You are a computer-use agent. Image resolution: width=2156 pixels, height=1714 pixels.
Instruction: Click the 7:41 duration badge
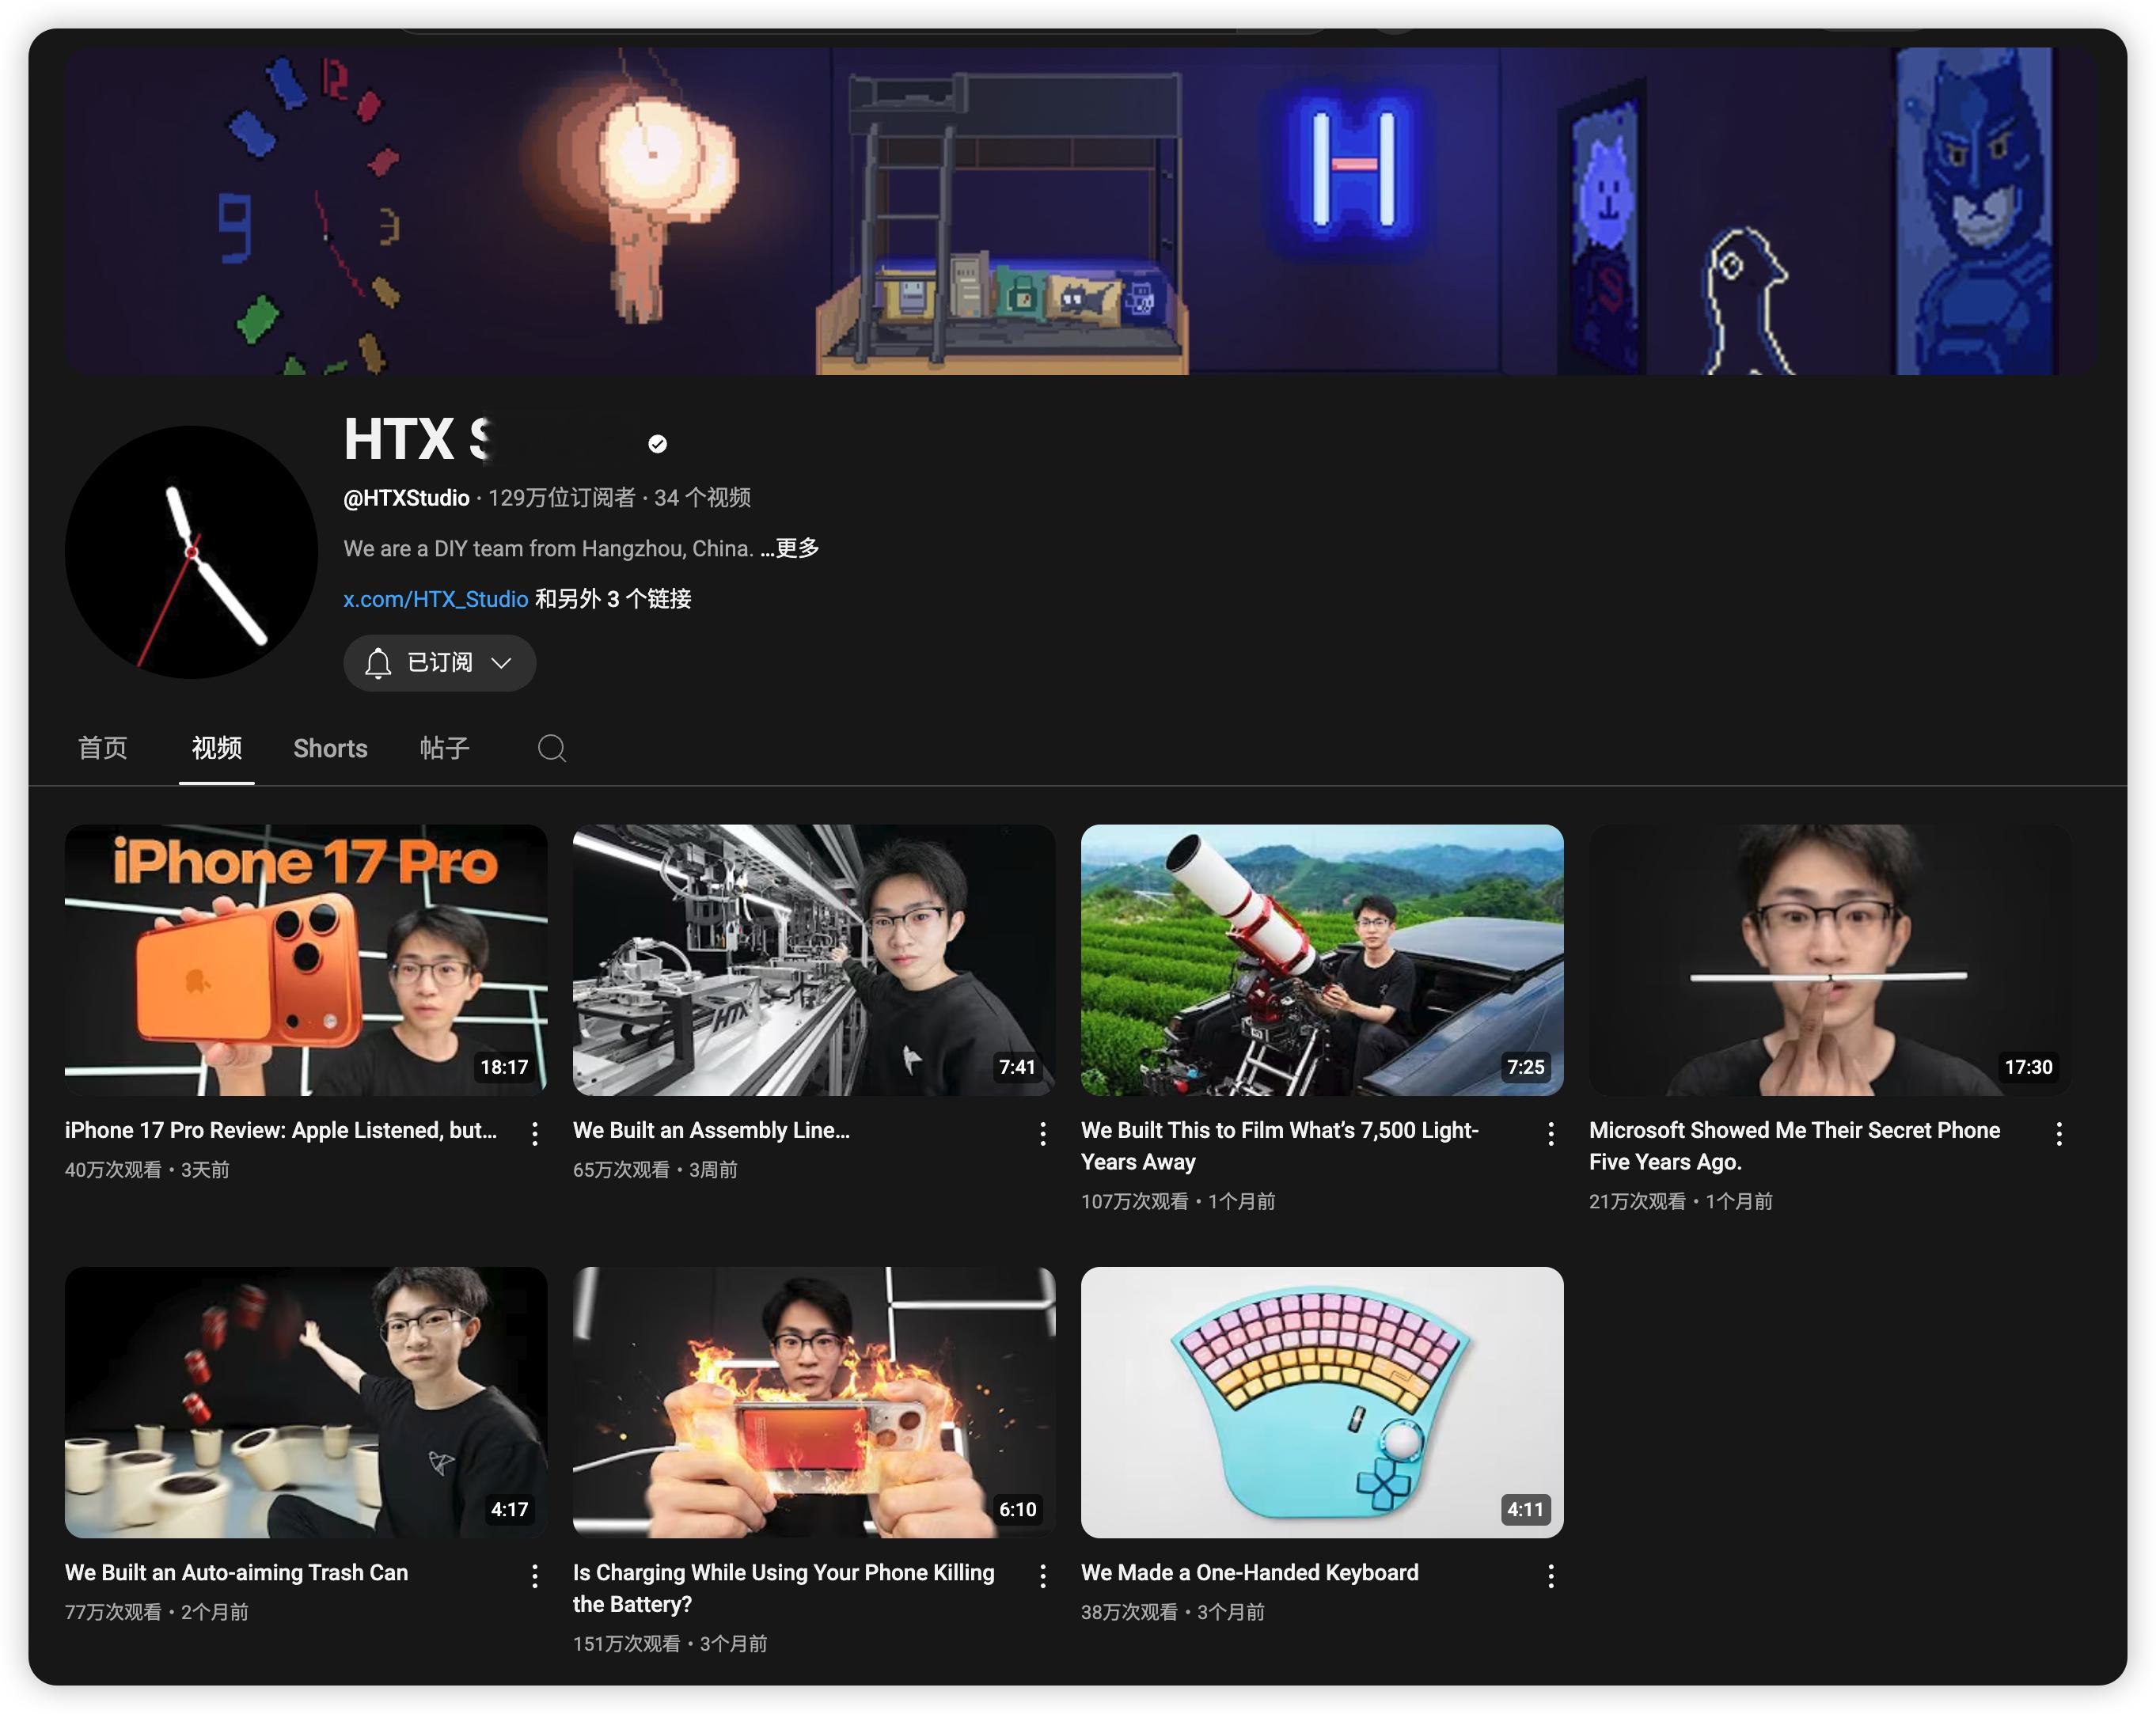[x=1017, y=1067]
